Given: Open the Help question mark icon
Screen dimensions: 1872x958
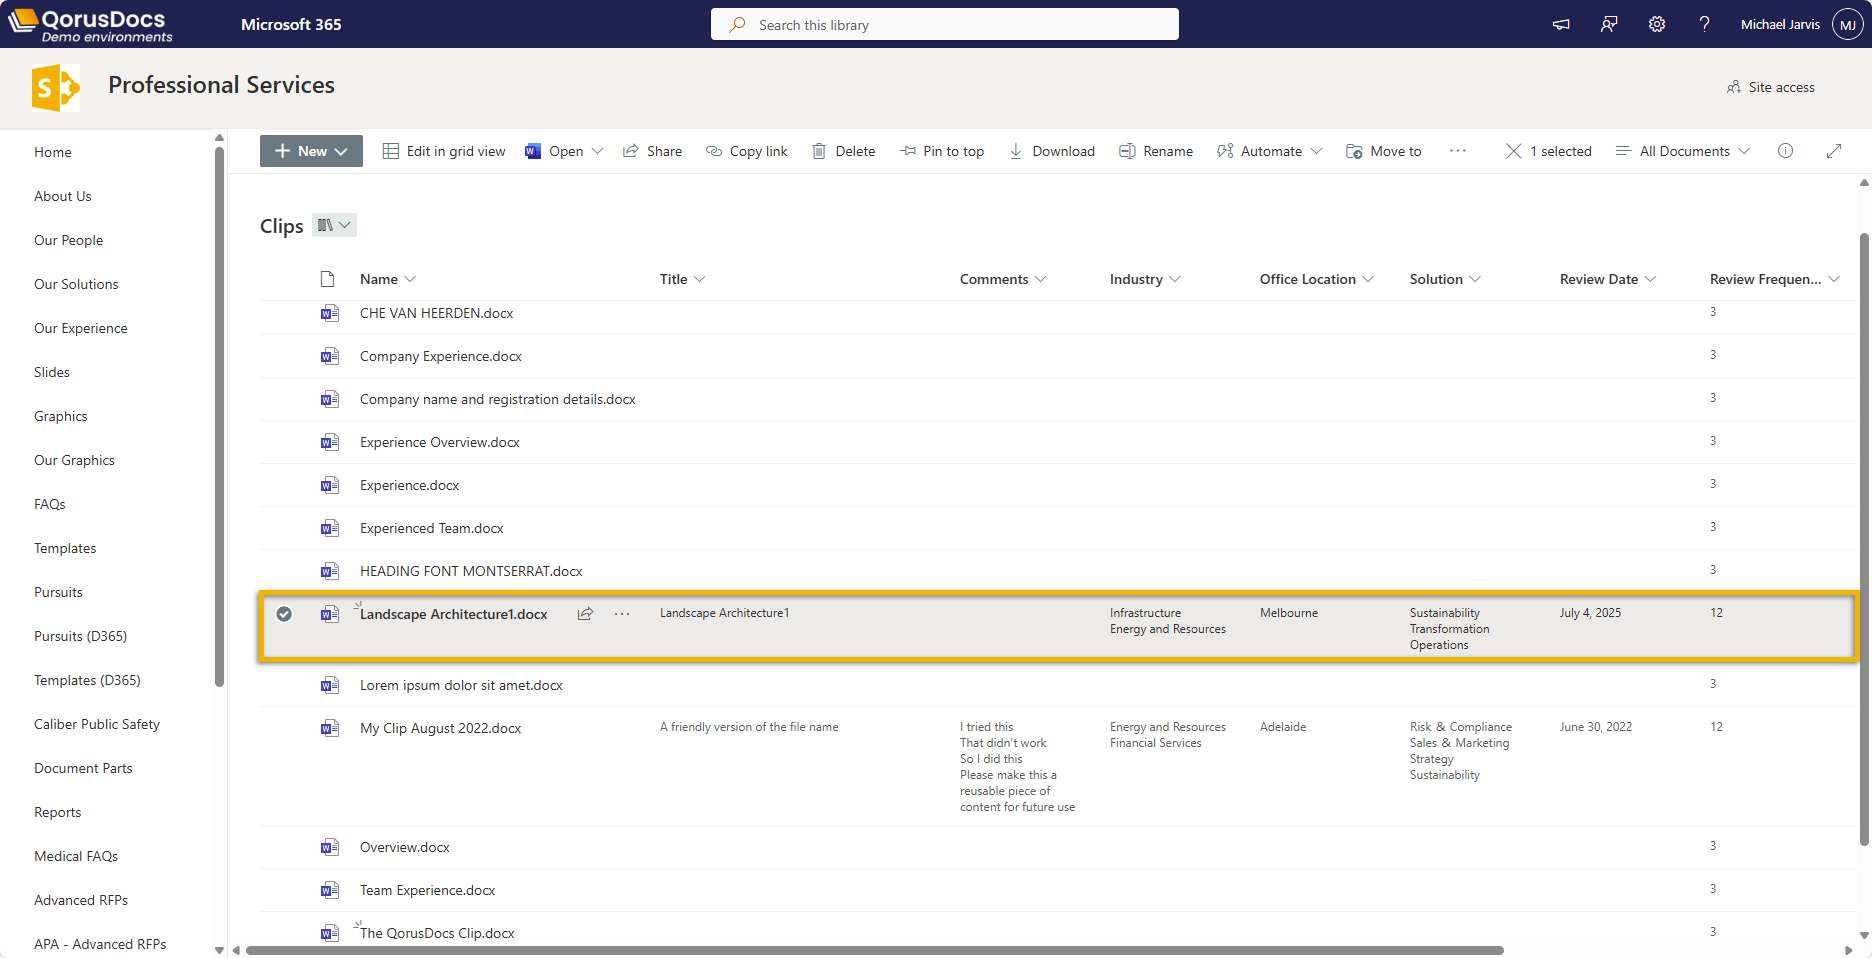Looking at the screenshot, I should point(1704,24).
